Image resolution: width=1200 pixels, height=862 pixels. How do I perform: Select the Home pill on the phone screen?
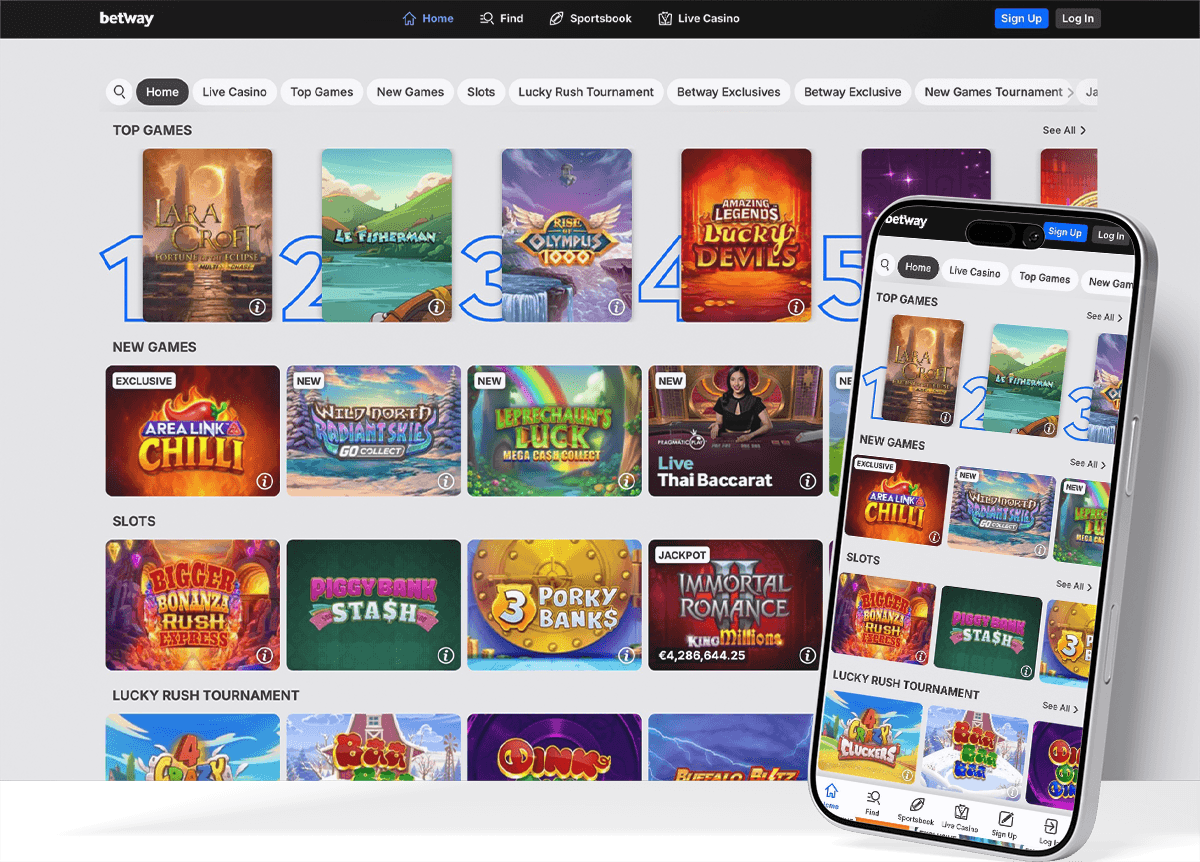918,268
